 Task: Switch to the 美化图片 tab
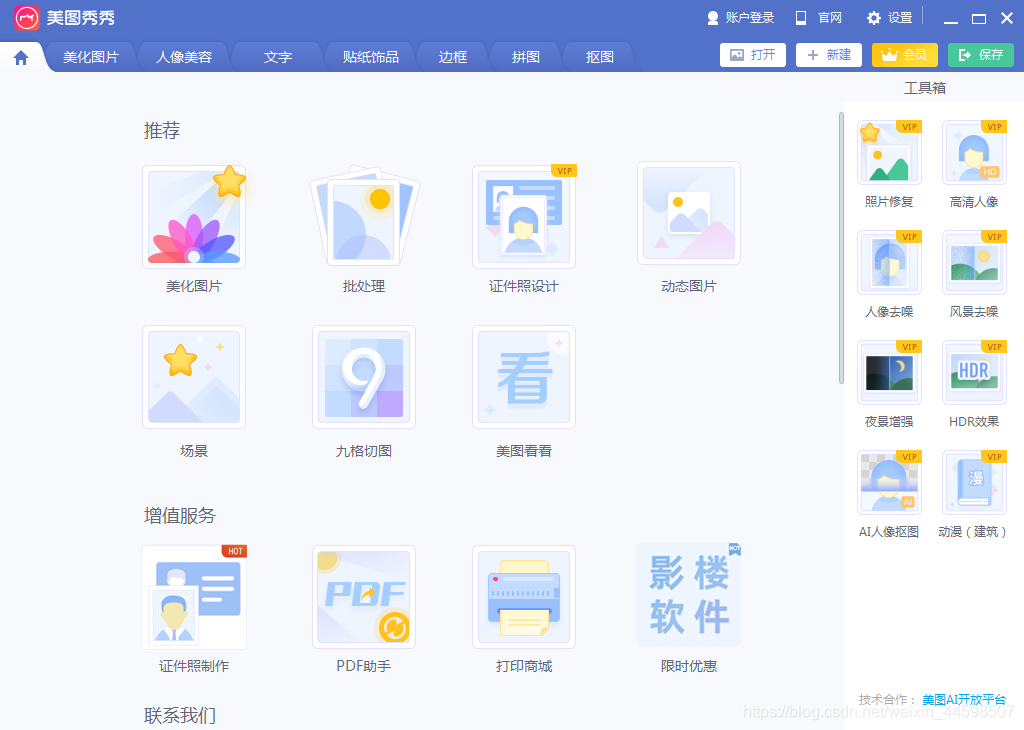tap(91, 57)
